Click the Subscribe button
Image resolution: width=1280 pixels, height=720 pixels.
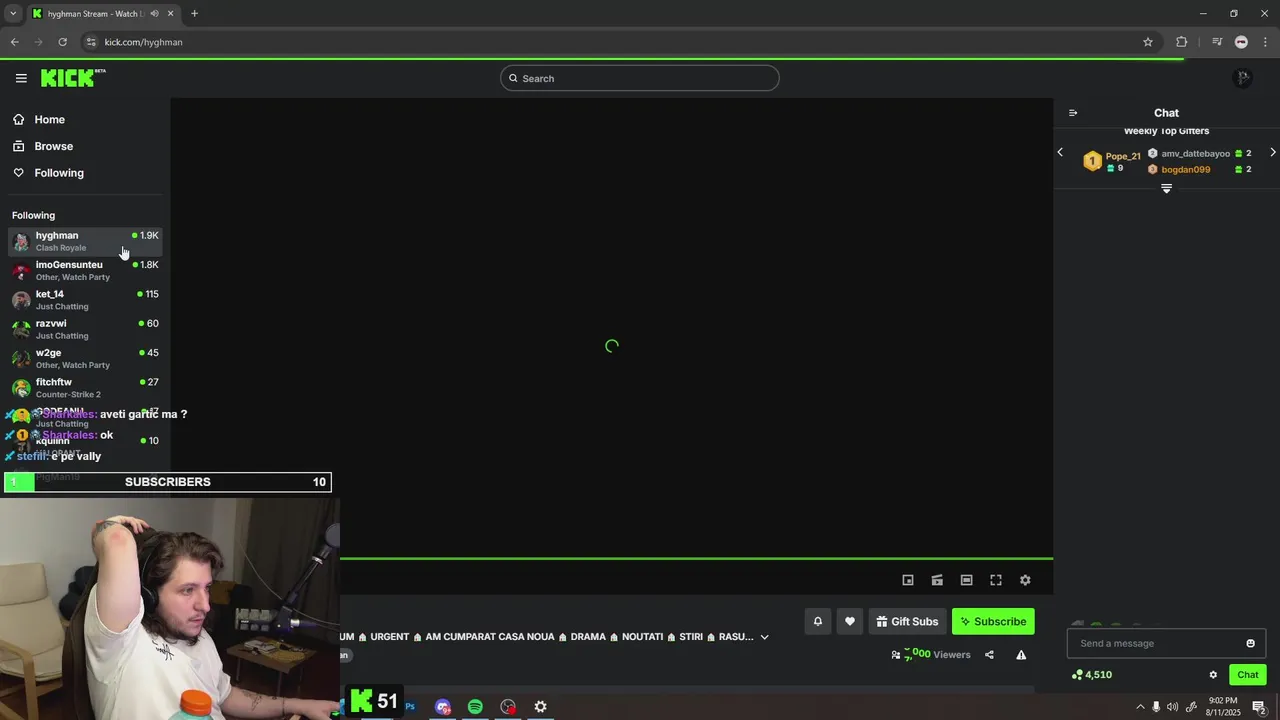[993, 621]
